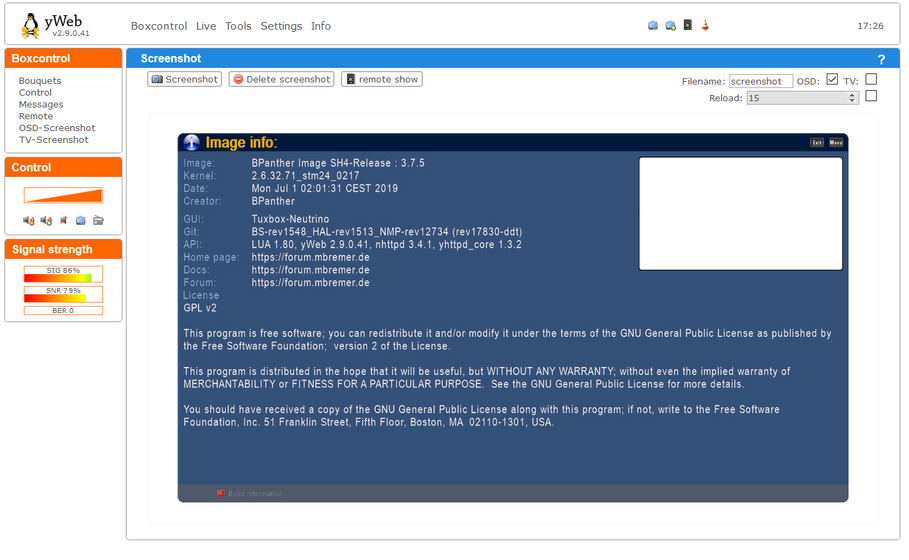
Task: Click the Image info blue 'i' icon
Action: click(191, 142)
